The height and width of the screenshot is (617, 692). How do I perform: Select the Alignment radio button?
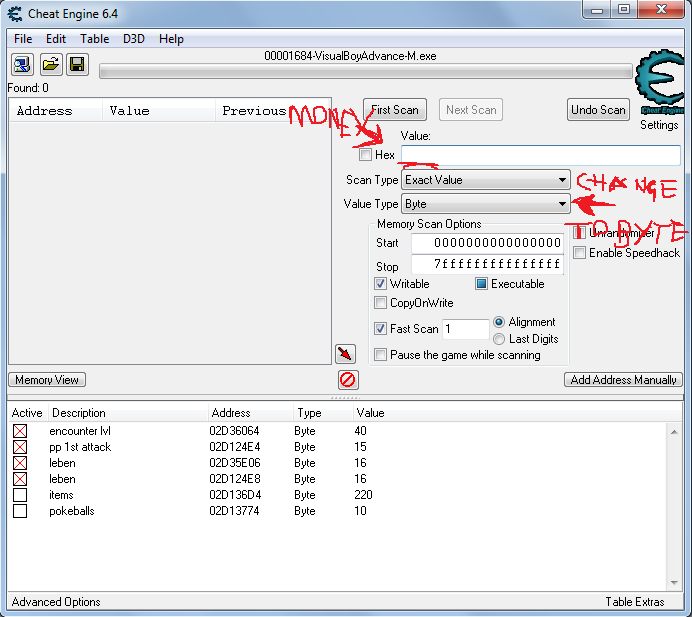[499, 322]
